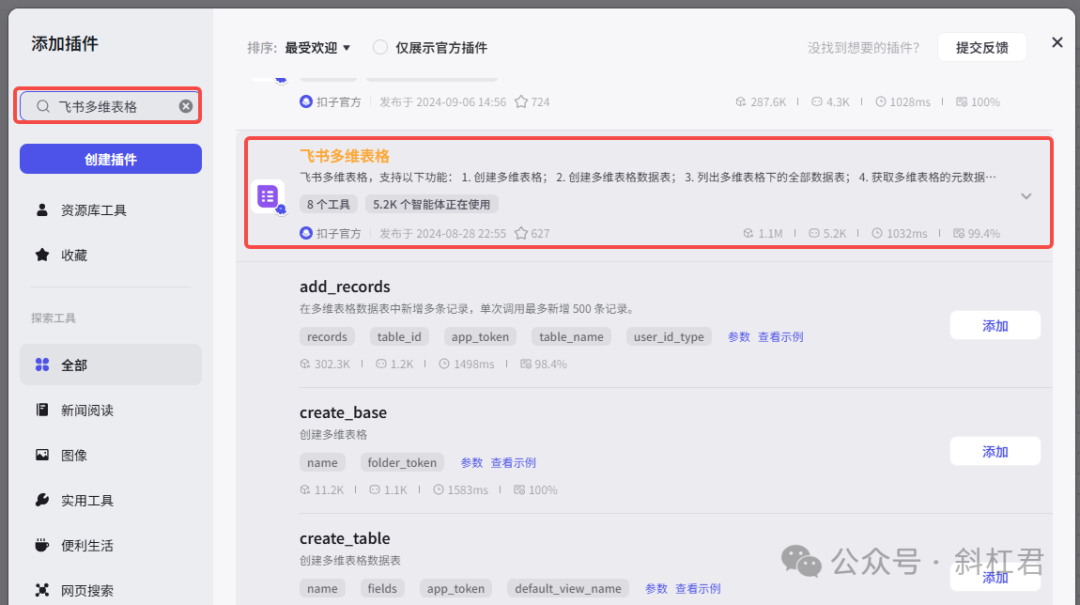Click the 新闻阅读 book icon

[x=42, y=409]
